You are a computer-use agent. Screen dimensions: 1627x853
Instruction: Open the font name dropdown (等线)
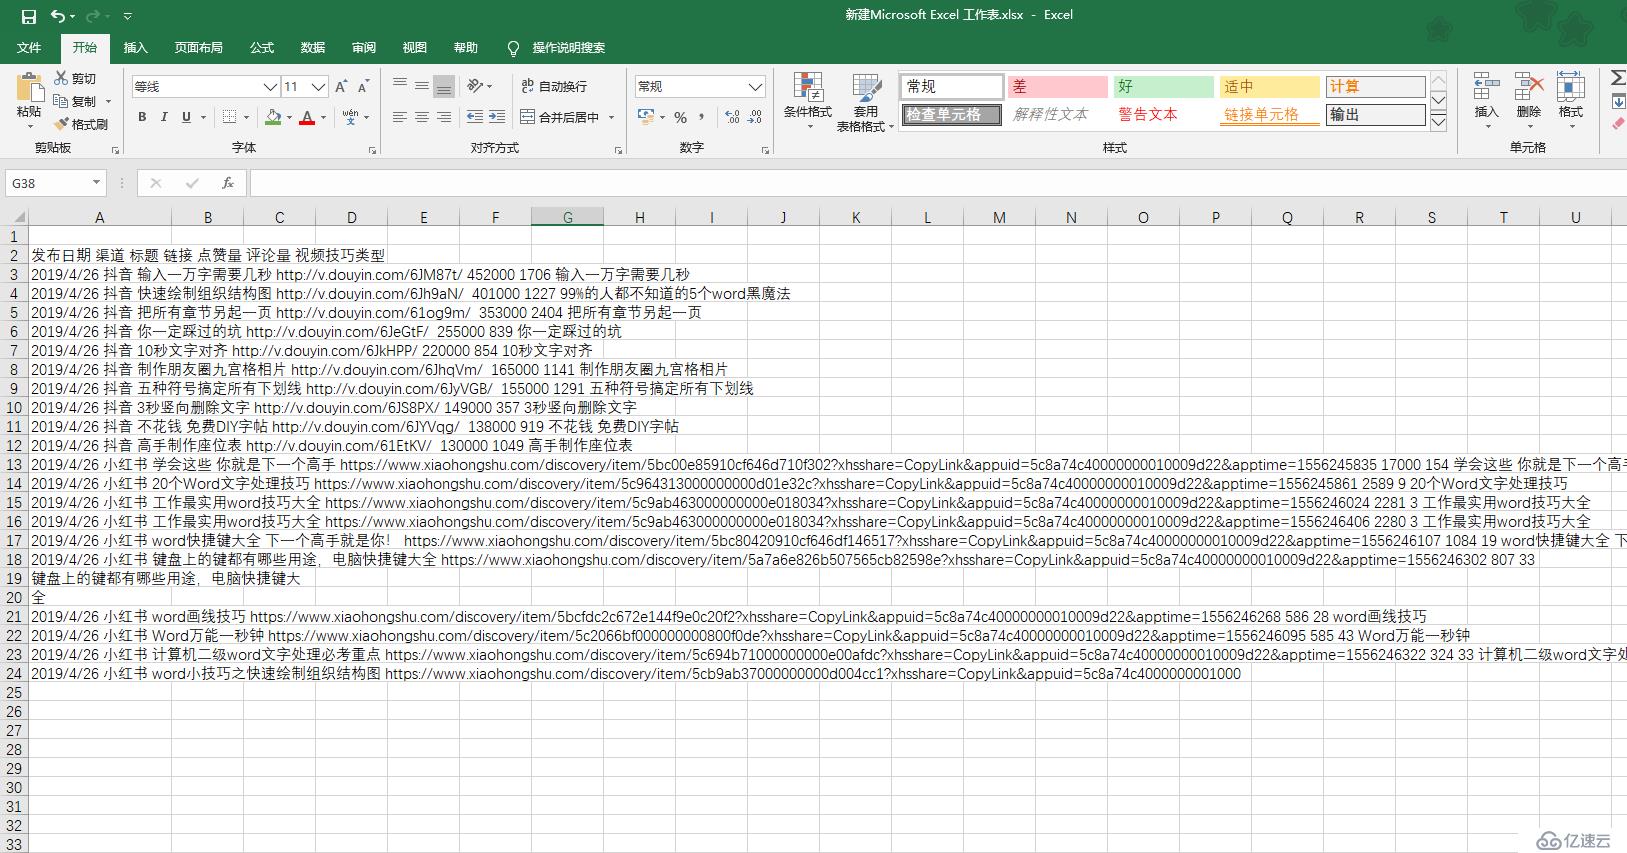tap(269, 87)
